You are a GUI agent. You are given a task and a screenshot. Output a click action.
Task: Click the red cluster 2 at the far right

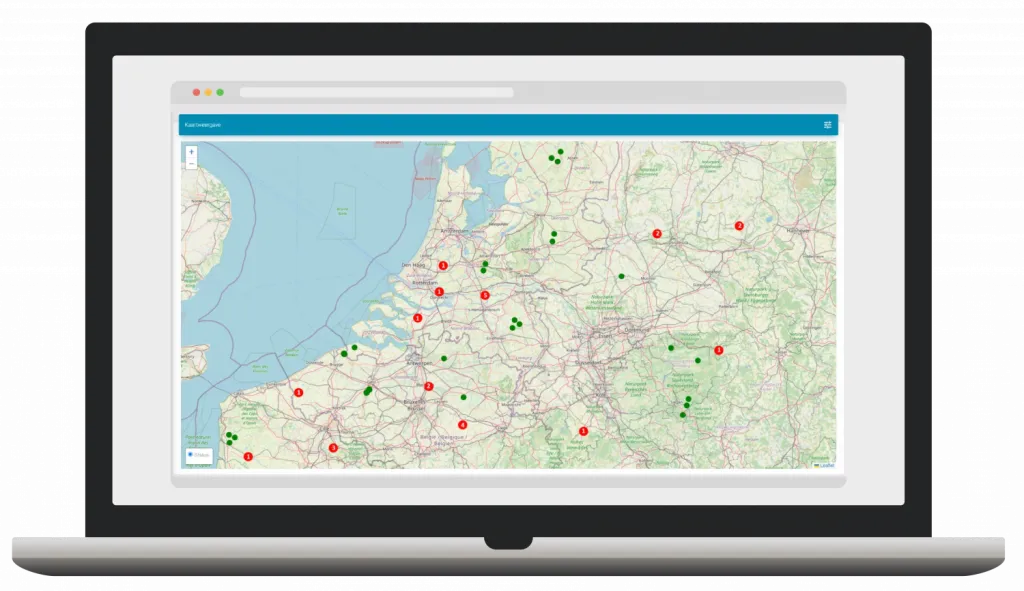click(x=739, y=225)
